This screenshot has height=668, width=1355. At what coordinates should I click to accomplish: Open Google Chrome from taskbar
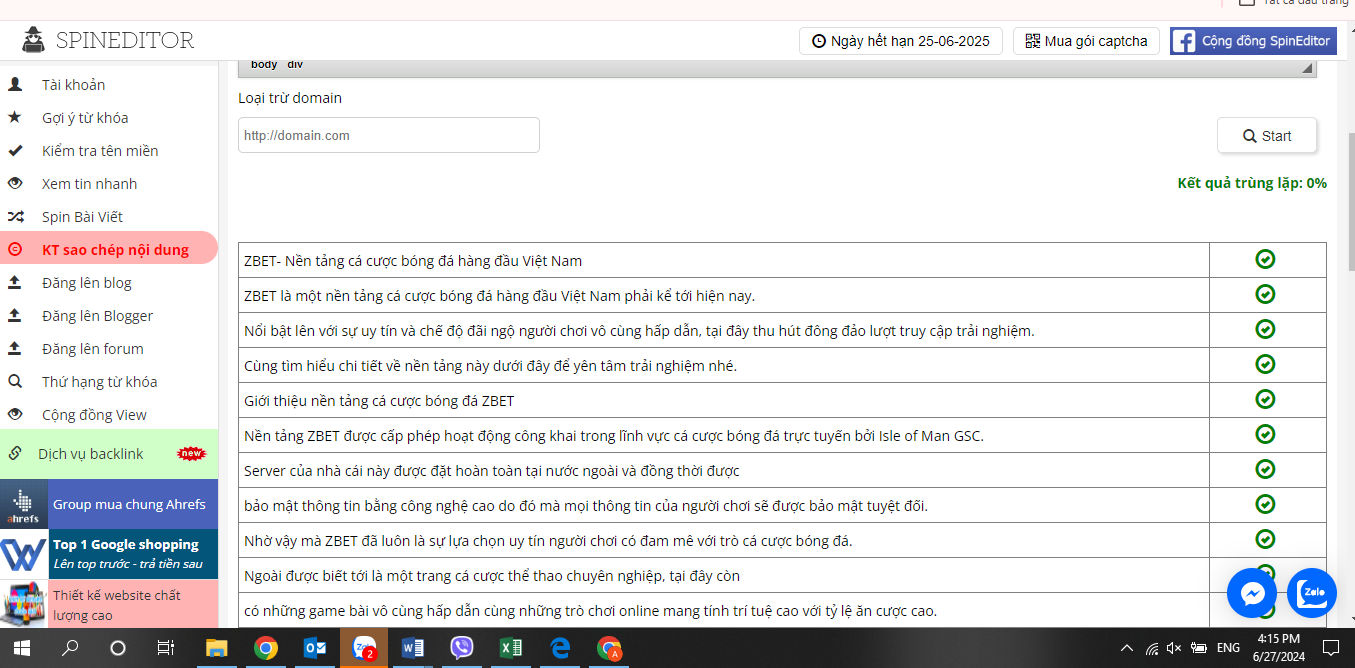pos(266,648)
